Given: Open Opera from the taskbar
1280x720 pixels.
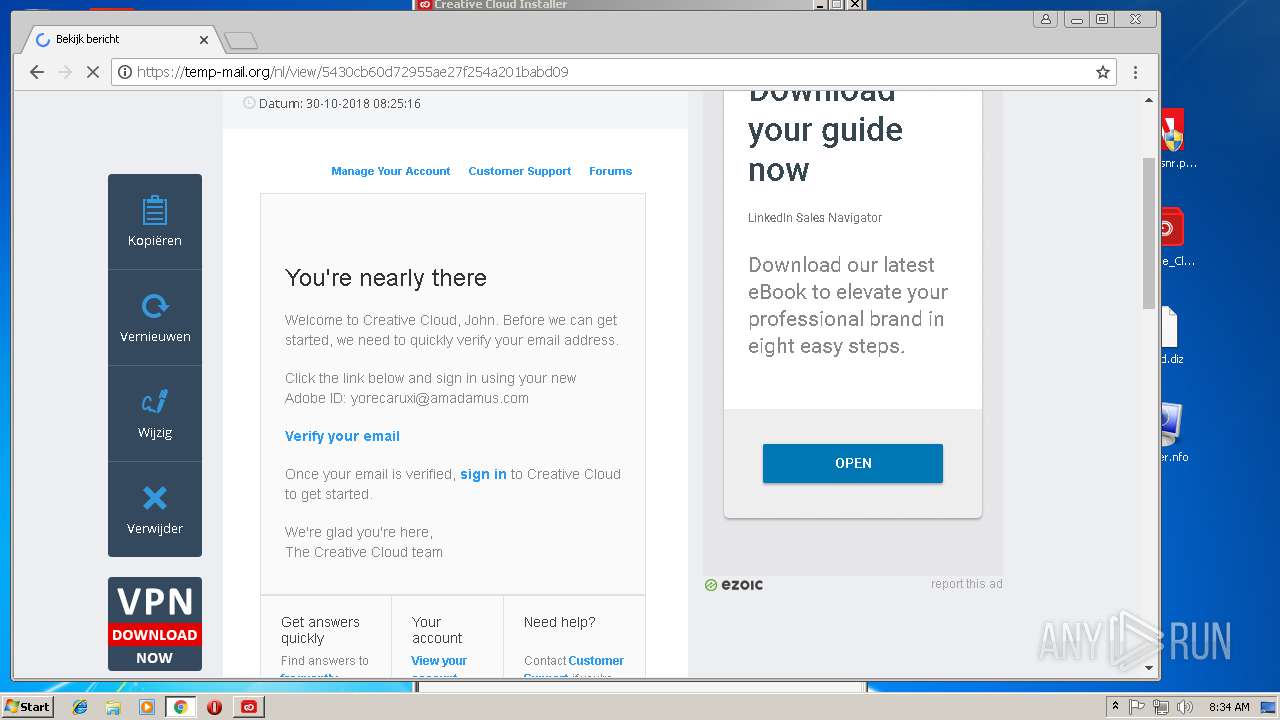Looking at the screenshot, I should [x=214, y=707].
